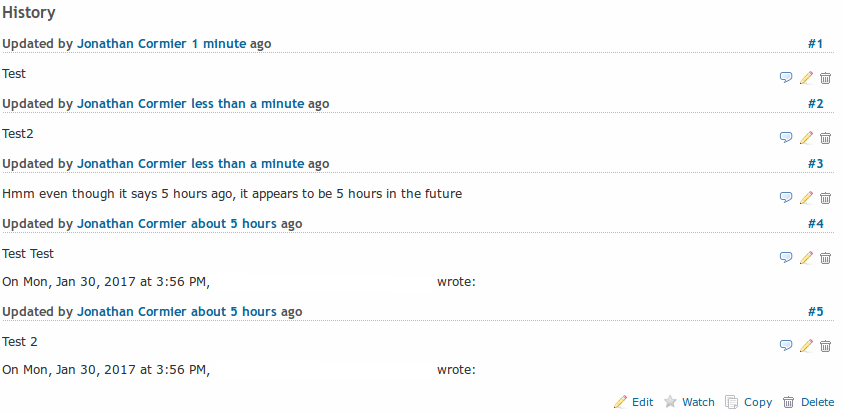Quote the Test2 note via the bubble icon
The height and width of the screenshot is (412, 843).
(x=785, y=138)
